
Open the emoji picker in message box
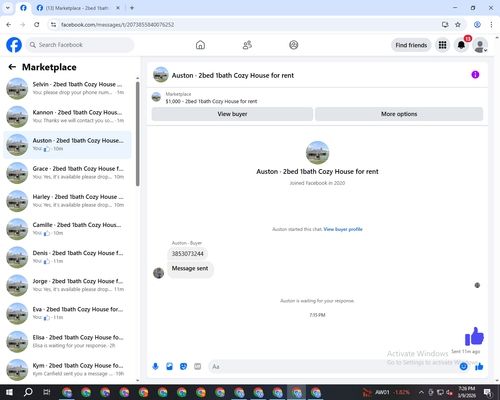click(464, 367)
